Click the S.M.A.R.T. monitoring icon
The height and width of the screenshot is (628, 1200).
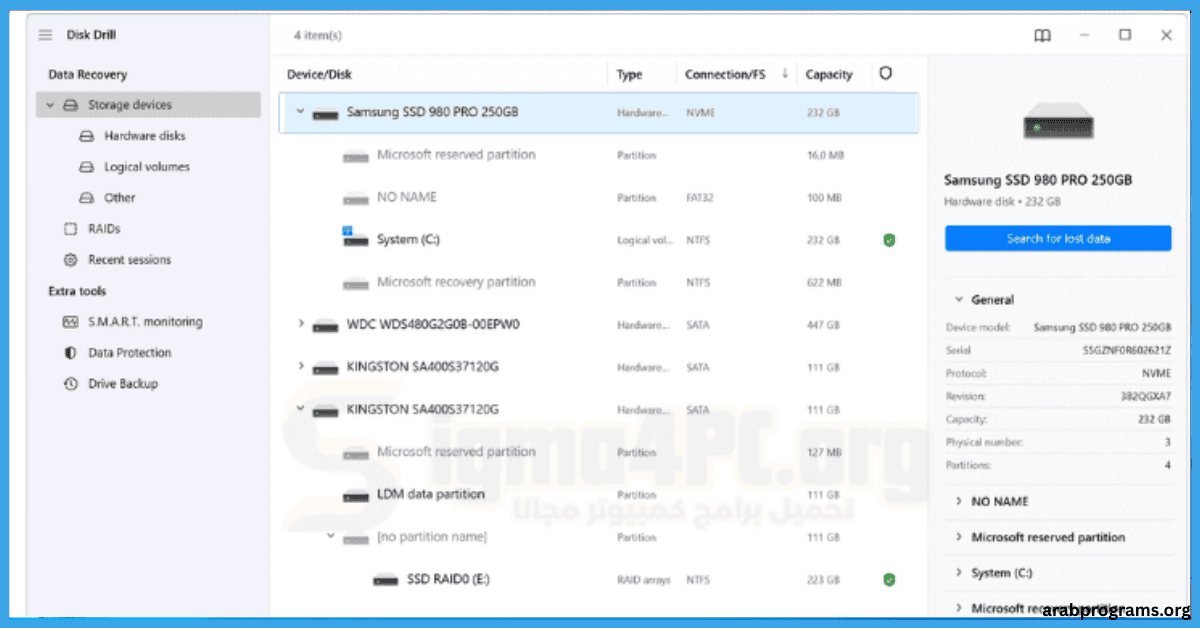70,322
